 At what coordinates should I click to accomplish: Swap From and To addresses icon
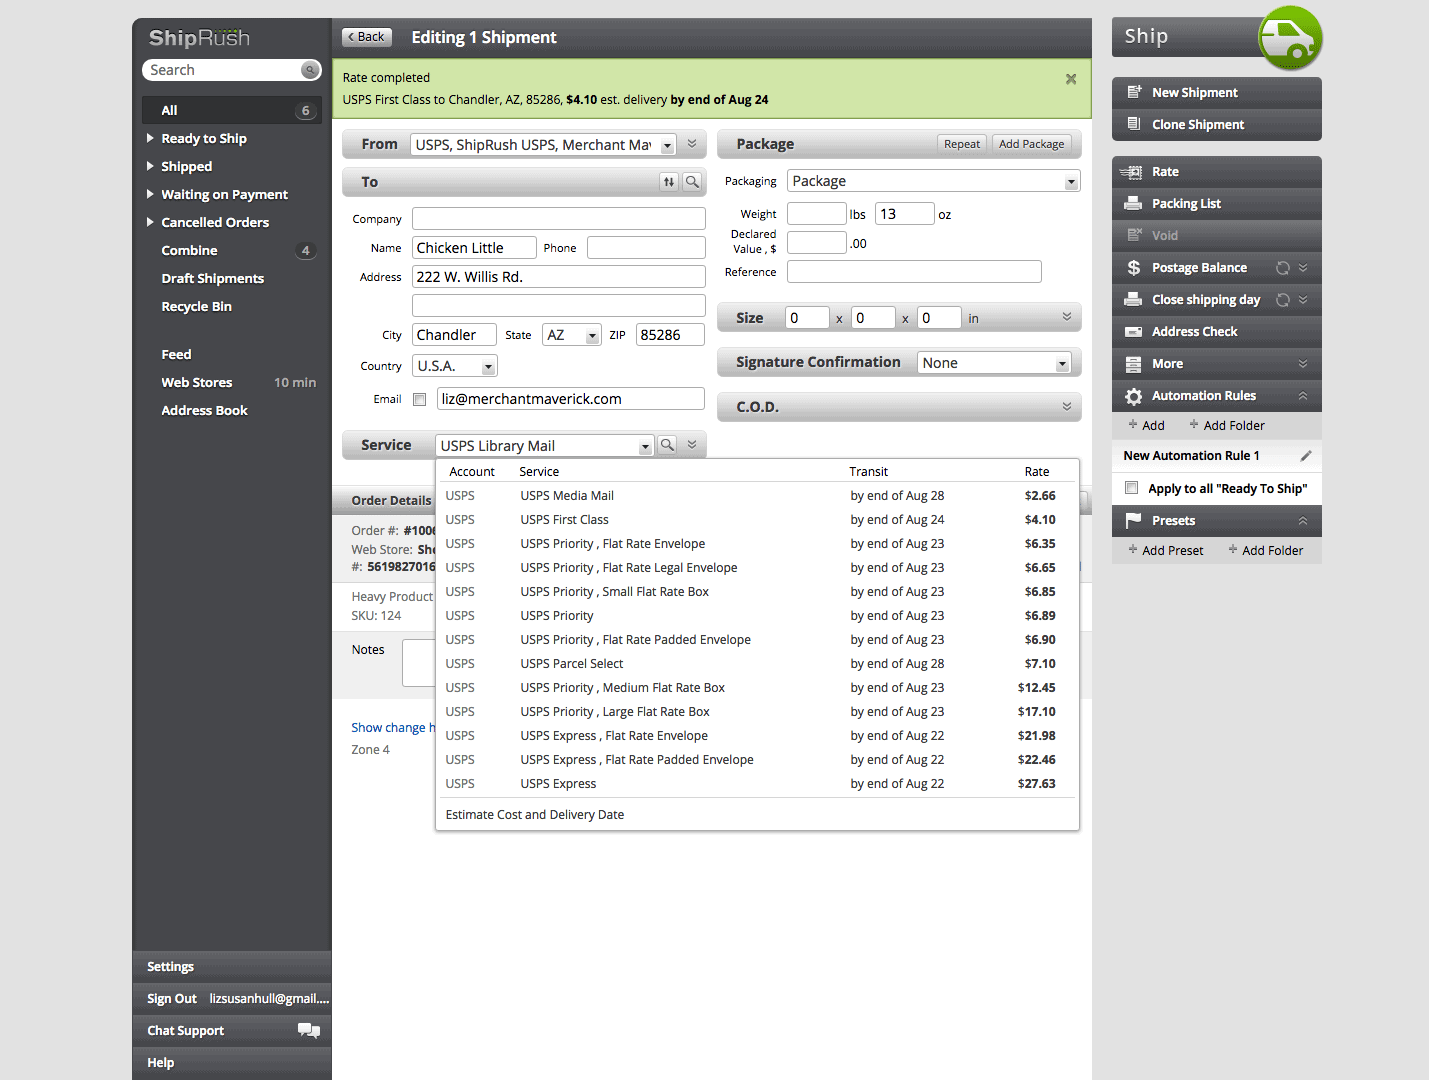click(x=668, y=182)
